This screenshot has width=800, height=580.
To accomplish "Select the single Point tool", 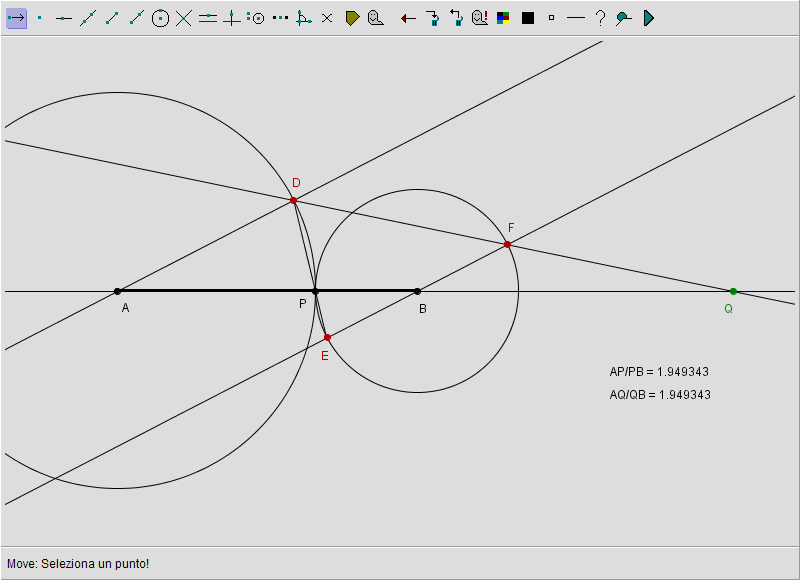I will pyautogui.click(x=40, y=18).
